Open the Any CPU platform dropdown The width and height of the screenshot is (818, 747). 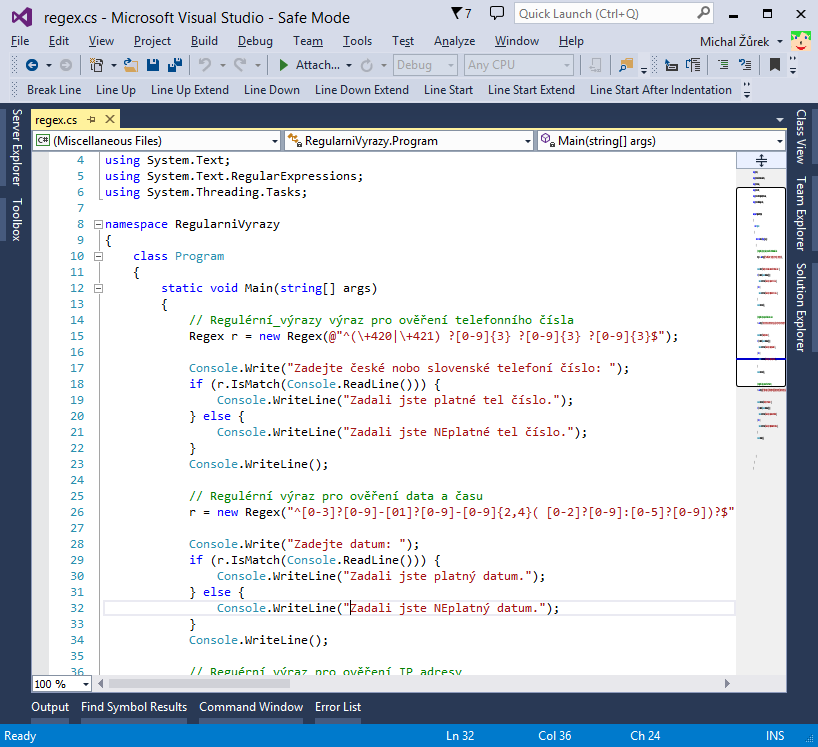pyautogui.click(x=517, y=65)
